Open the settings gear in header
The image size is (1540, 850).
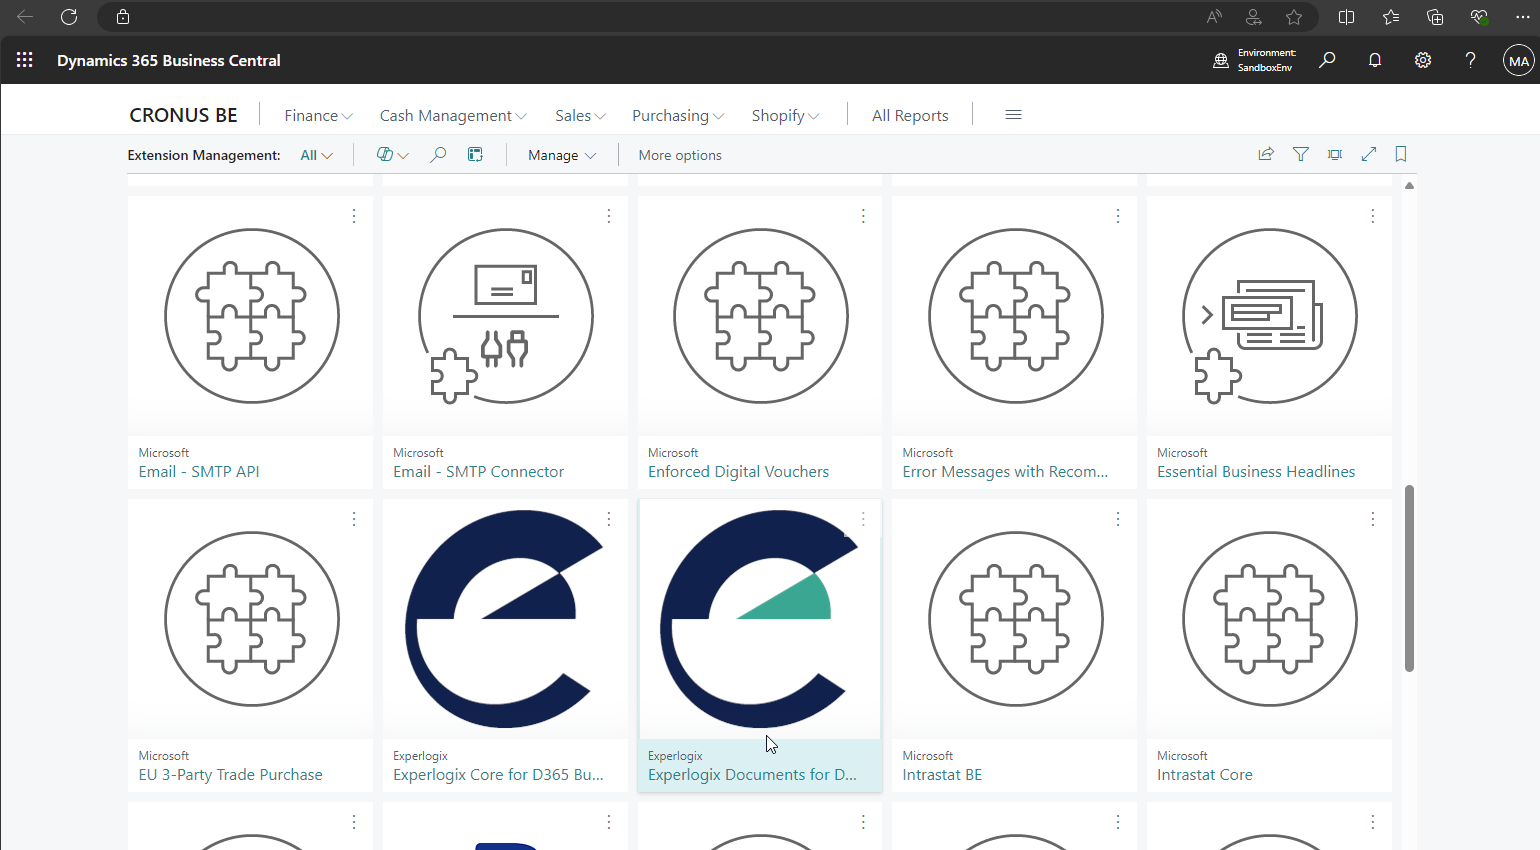click(1423, 60)
